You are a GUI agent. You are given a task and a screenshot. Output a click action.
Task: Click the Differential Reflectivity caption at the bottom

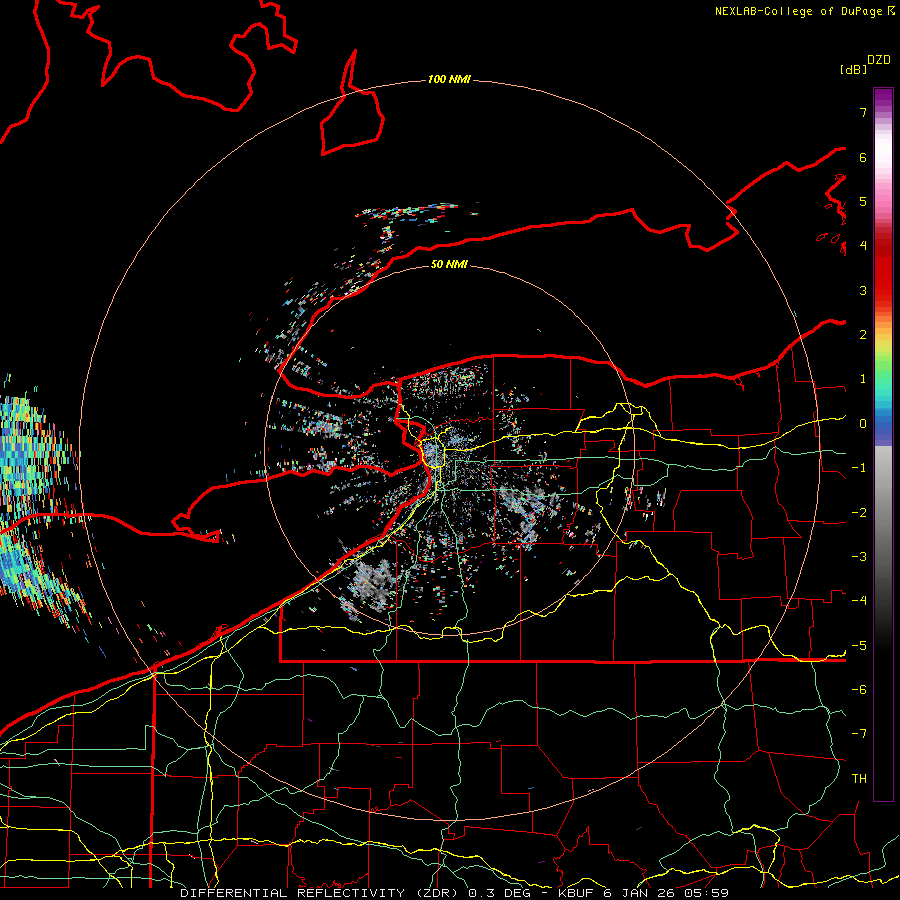[x=454, y=893]
